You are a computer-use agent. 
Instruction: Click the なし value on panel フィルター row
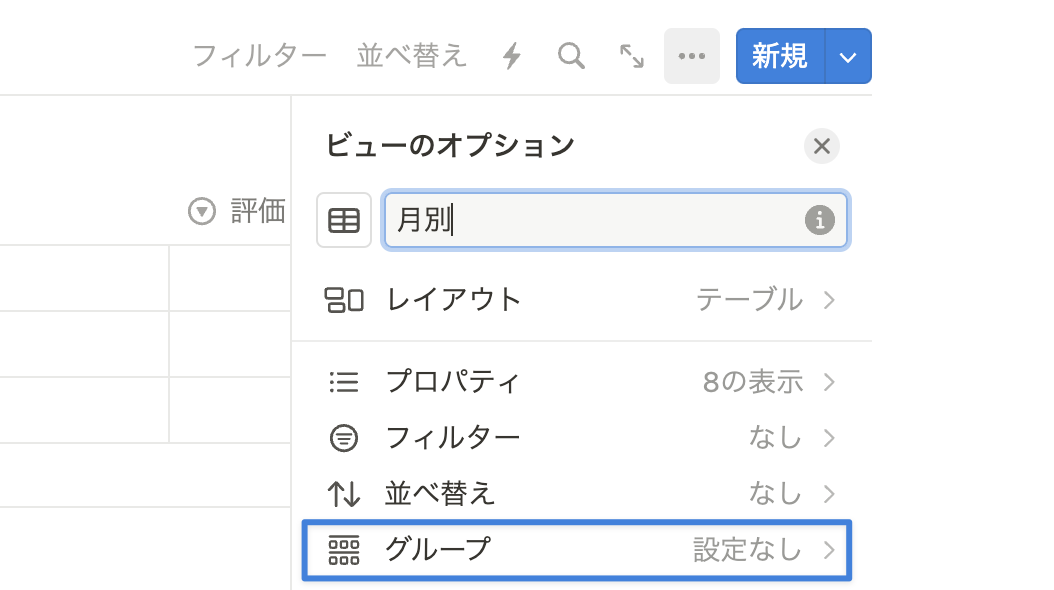[775, 437]
